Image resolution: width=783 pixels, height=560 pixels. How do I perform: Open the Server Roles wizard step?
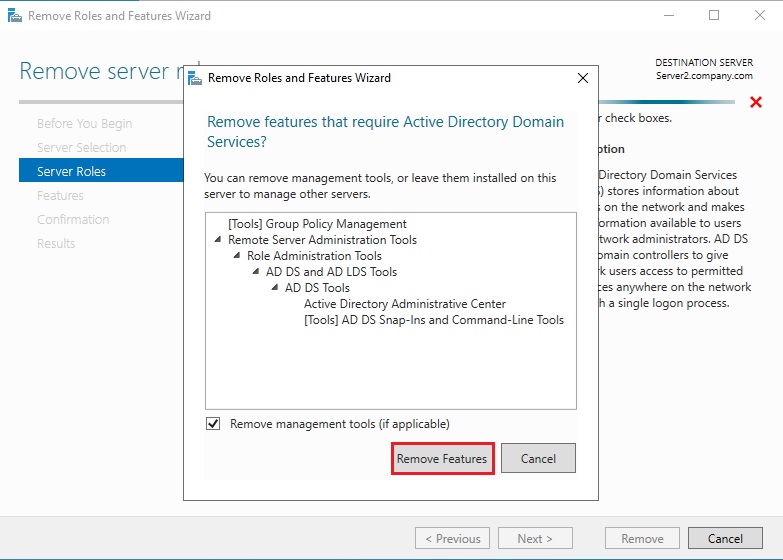click(71, 171)
